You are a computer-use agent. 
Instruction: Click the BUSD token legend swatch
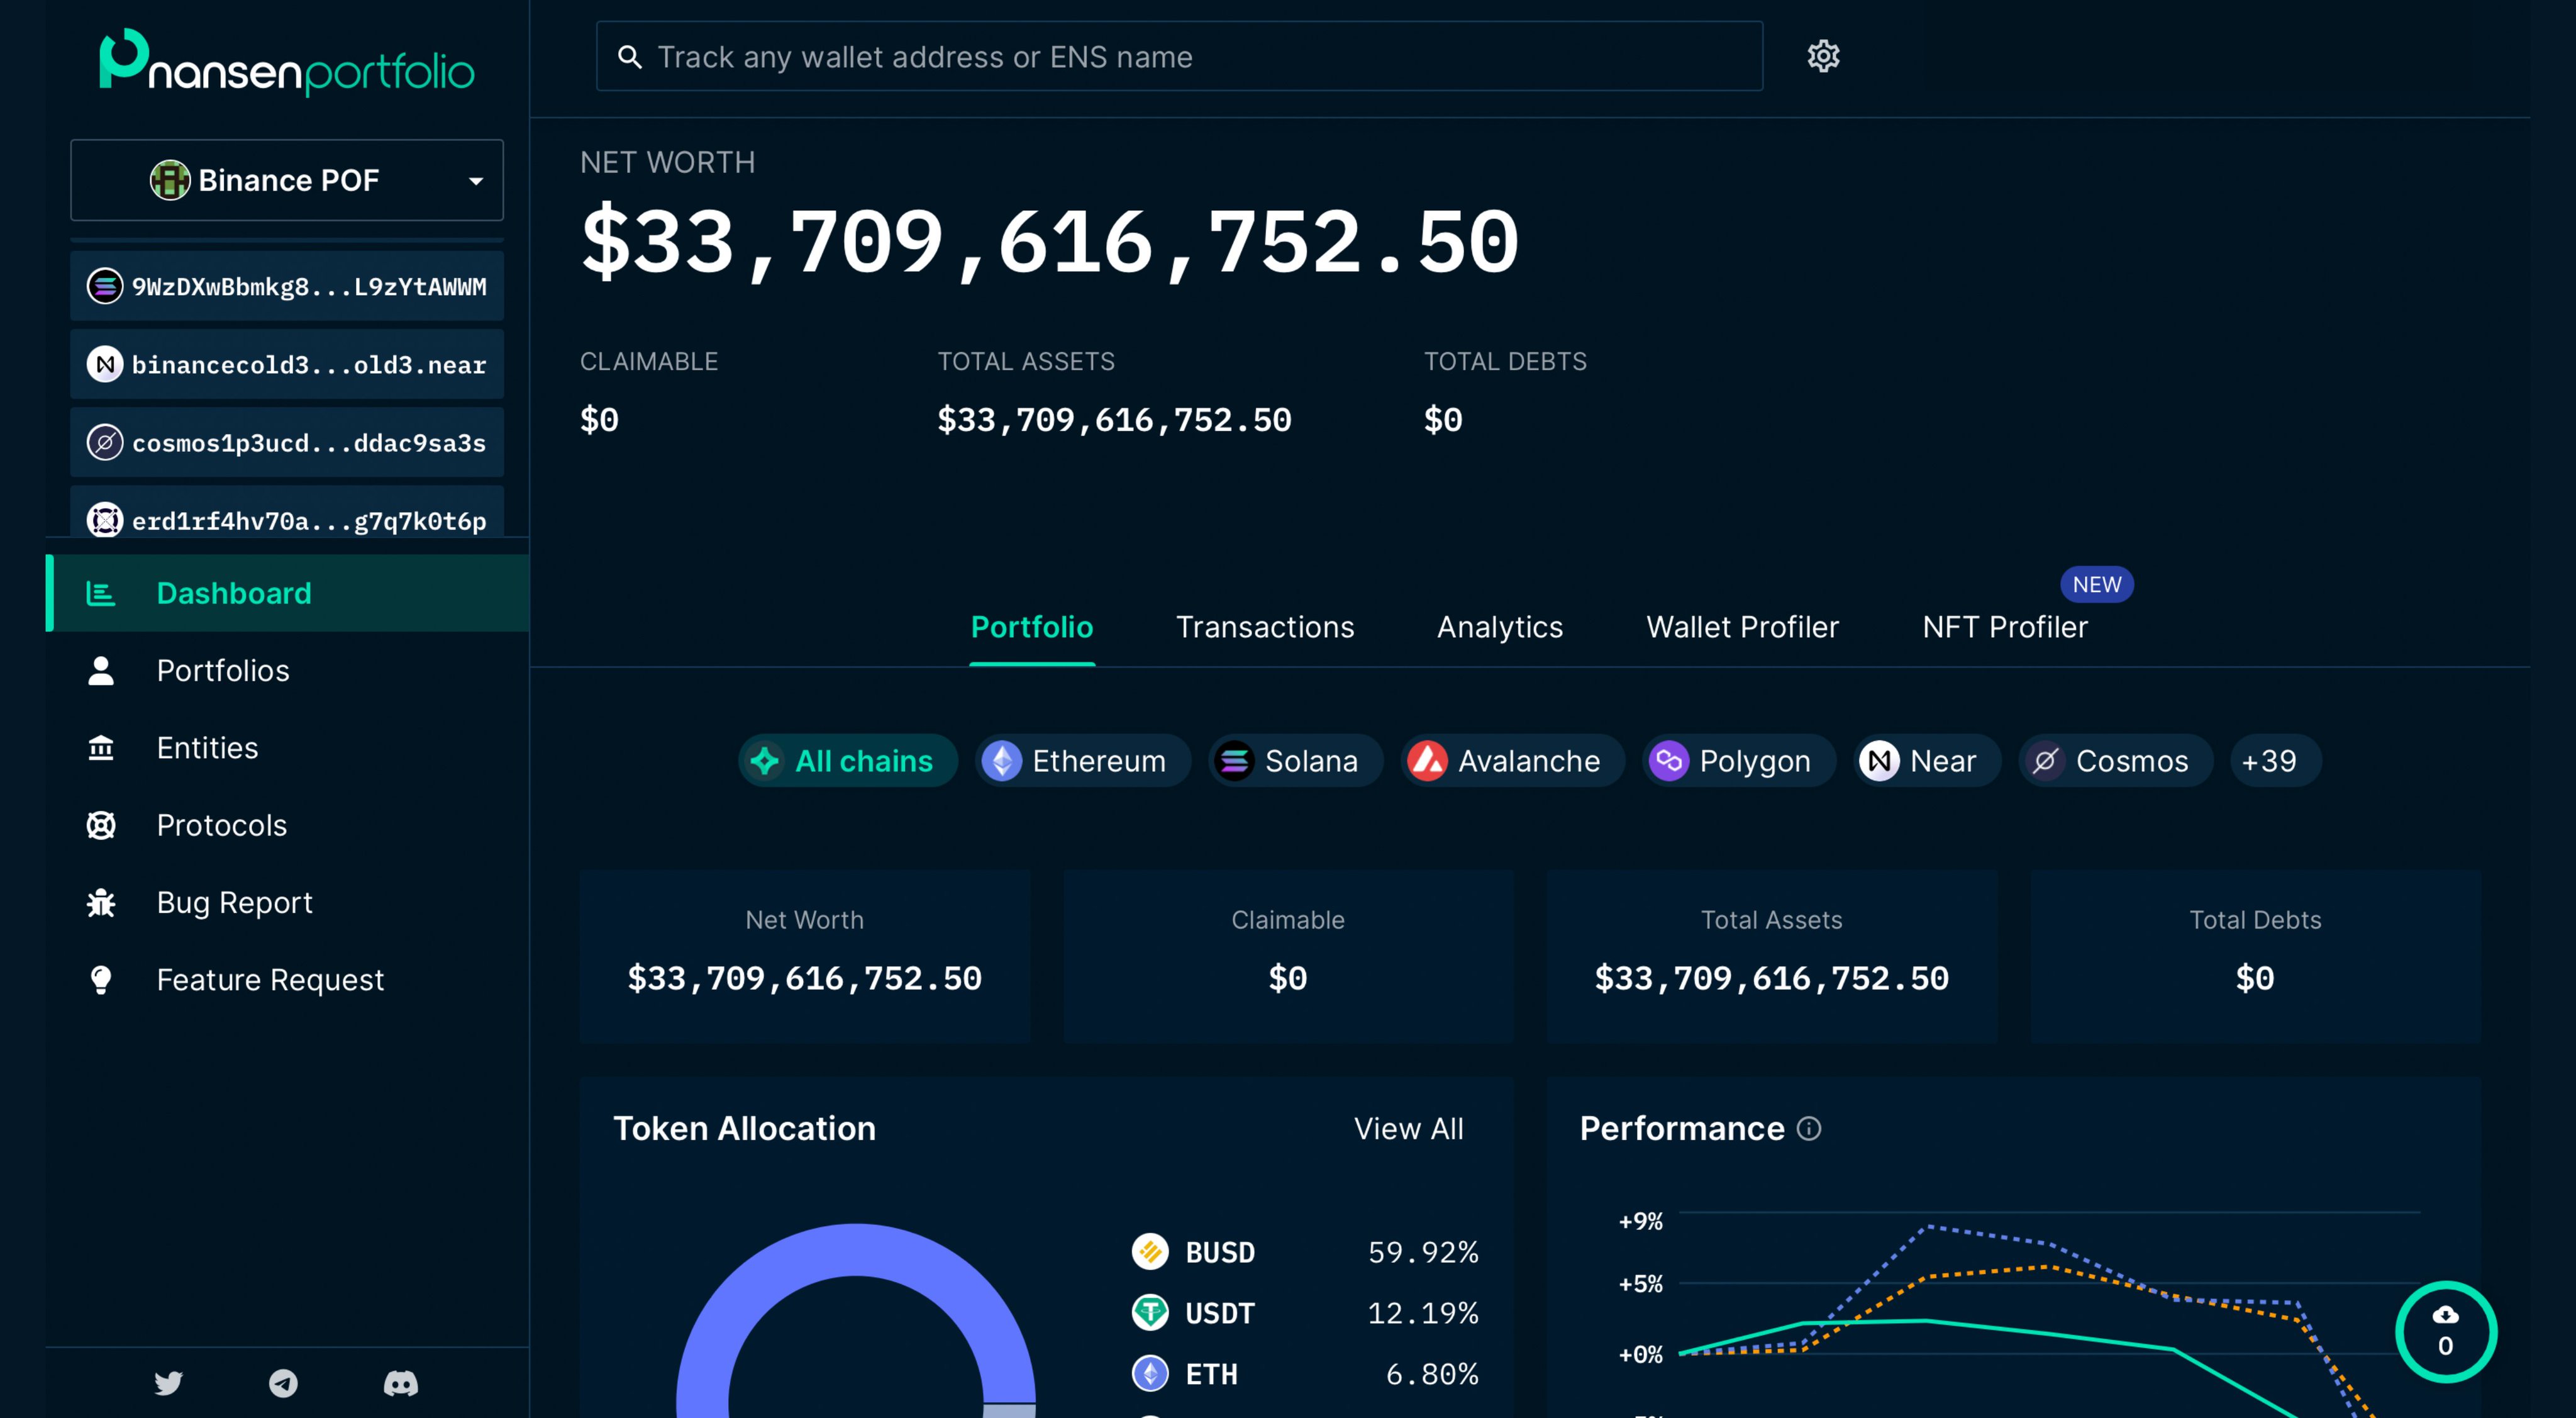(1150, 1251)
